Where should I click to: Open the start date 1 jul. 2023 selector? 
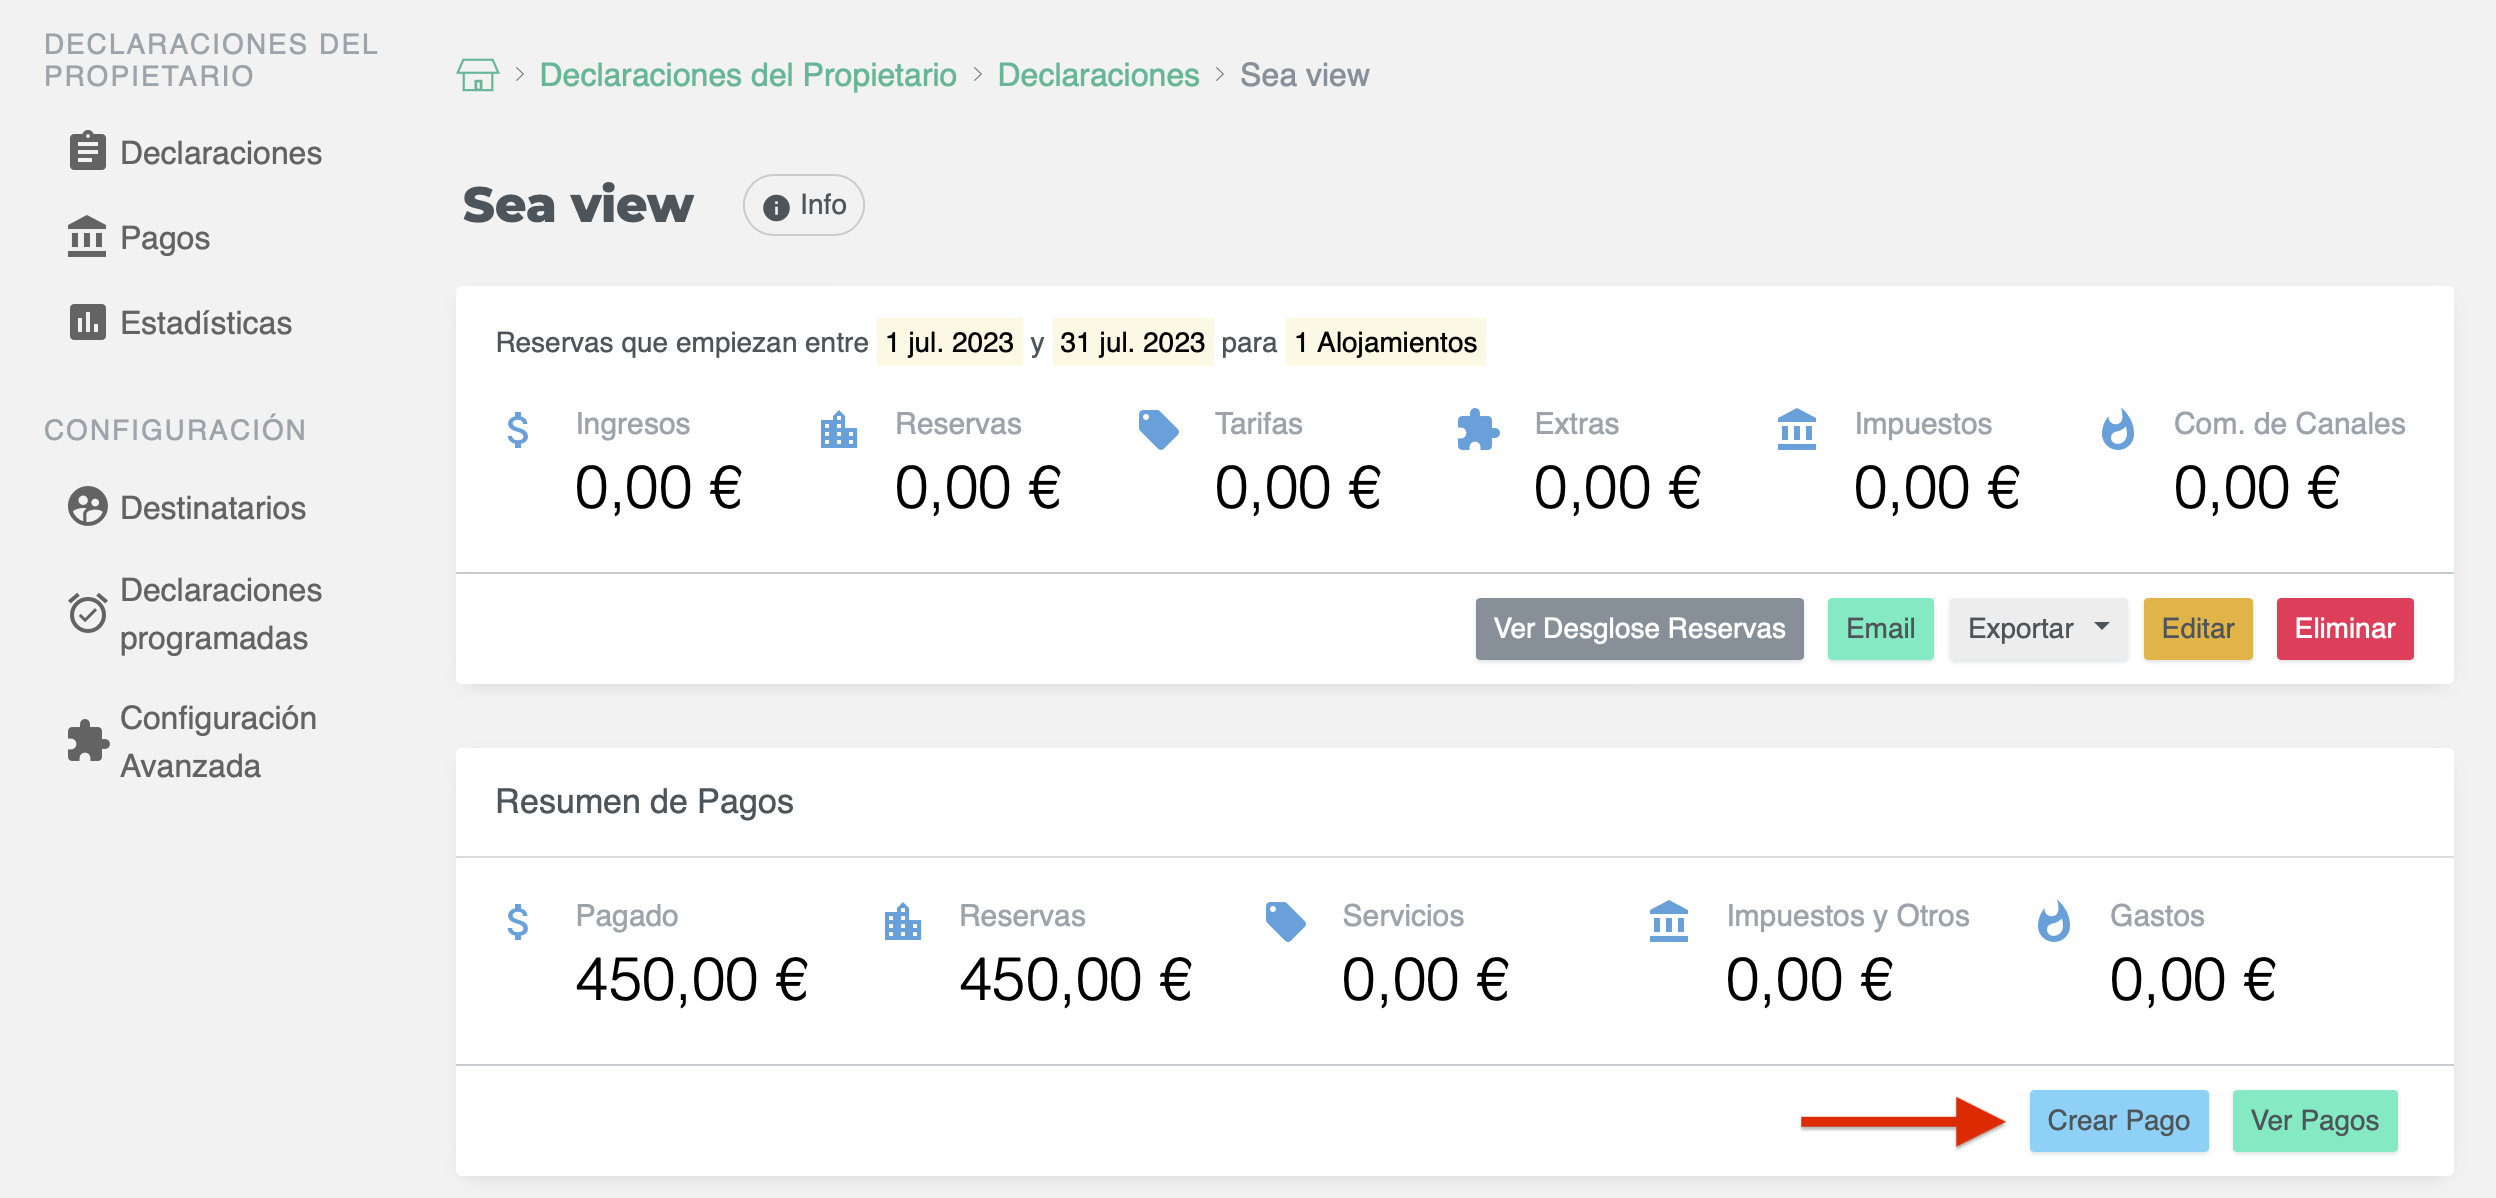(x=948, y=342)
